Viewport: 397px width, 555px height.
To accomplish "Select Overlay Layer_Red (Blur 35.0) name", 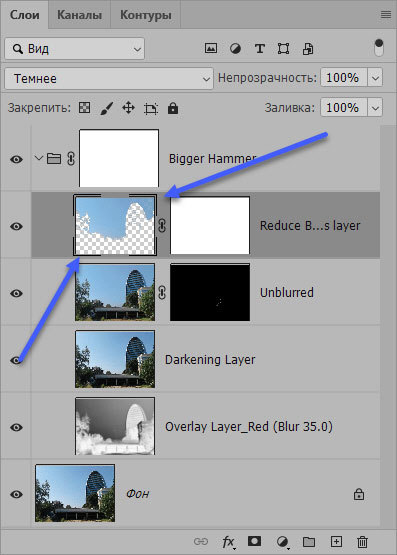I will click(249, 427).
